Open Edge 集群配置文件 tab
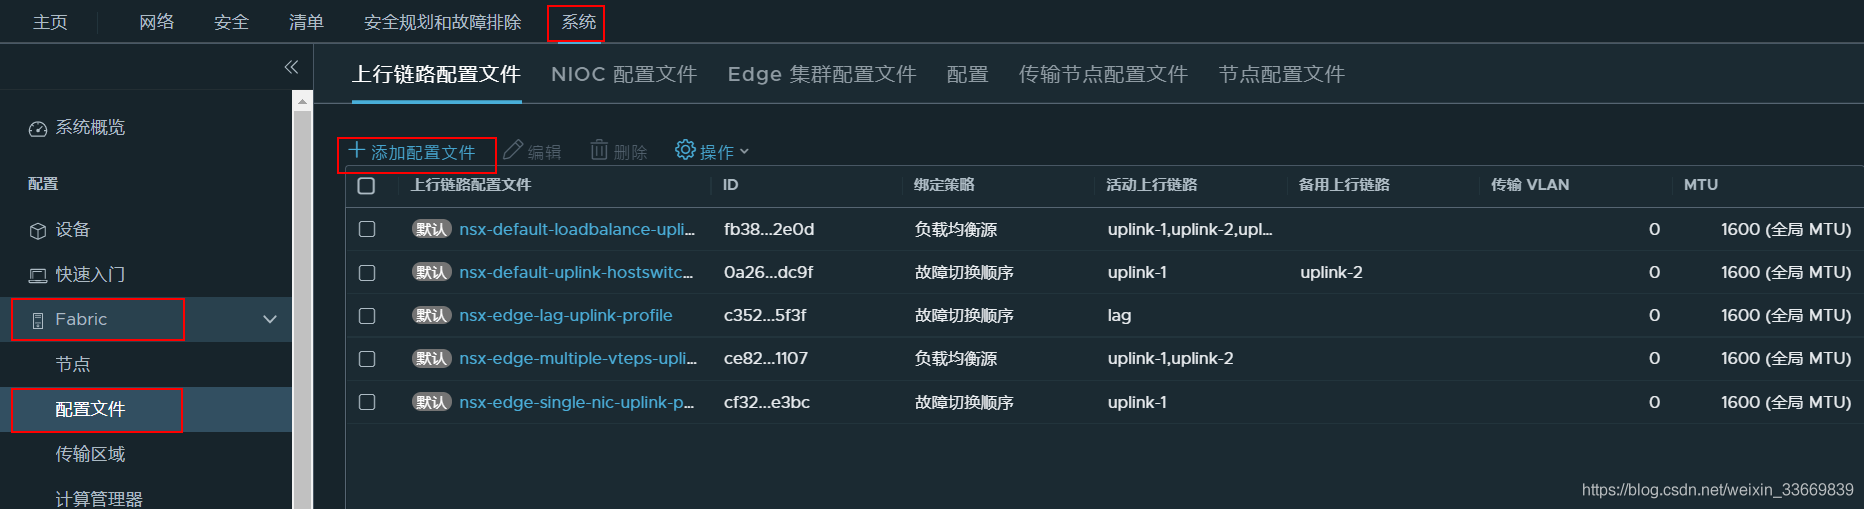This screenshot has width=1864, height=509. tap(821, 74)
